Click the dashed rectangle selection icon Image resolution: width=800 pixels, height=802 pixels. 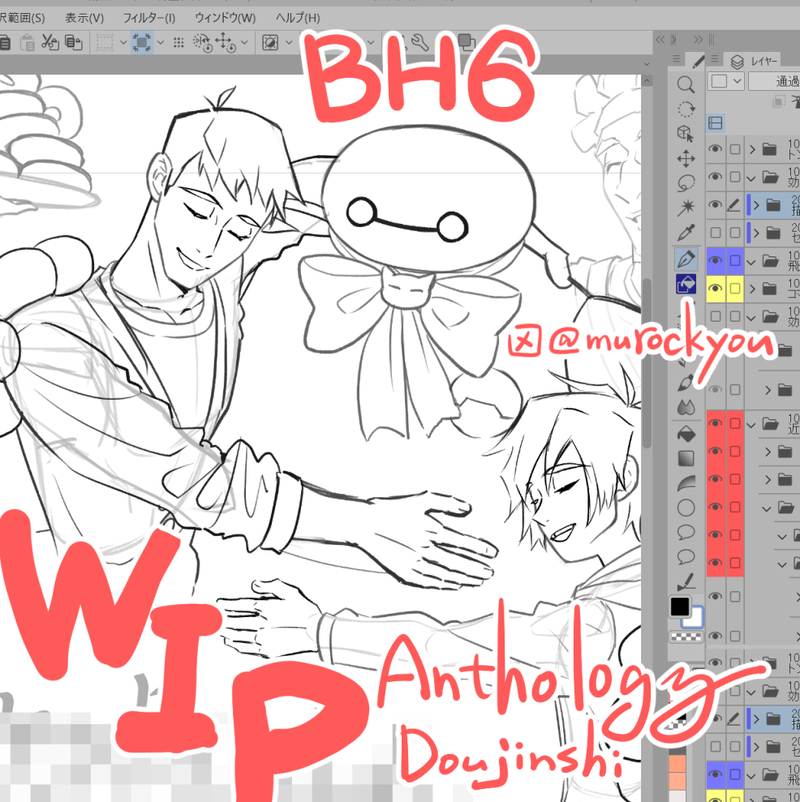point(104,42)
